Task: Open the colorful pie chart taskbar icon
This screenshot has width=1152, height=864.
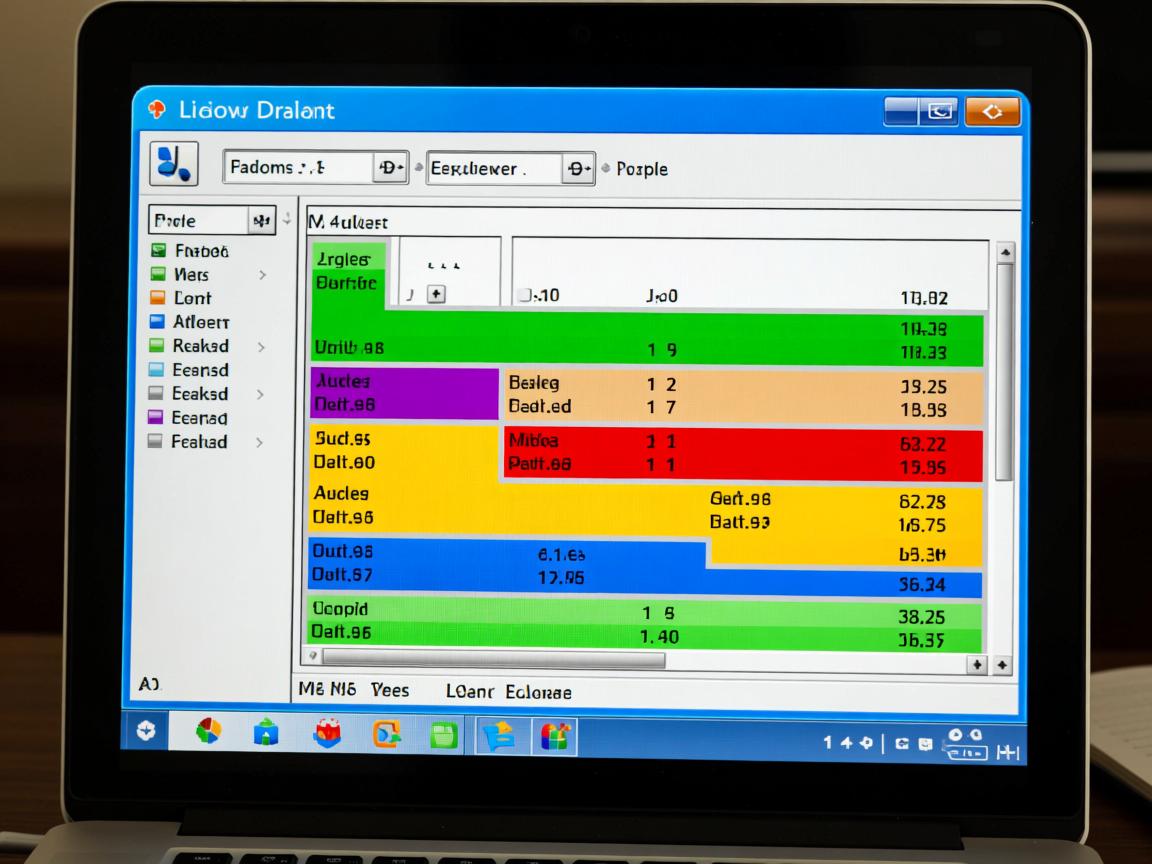Action: coord(208,733)
